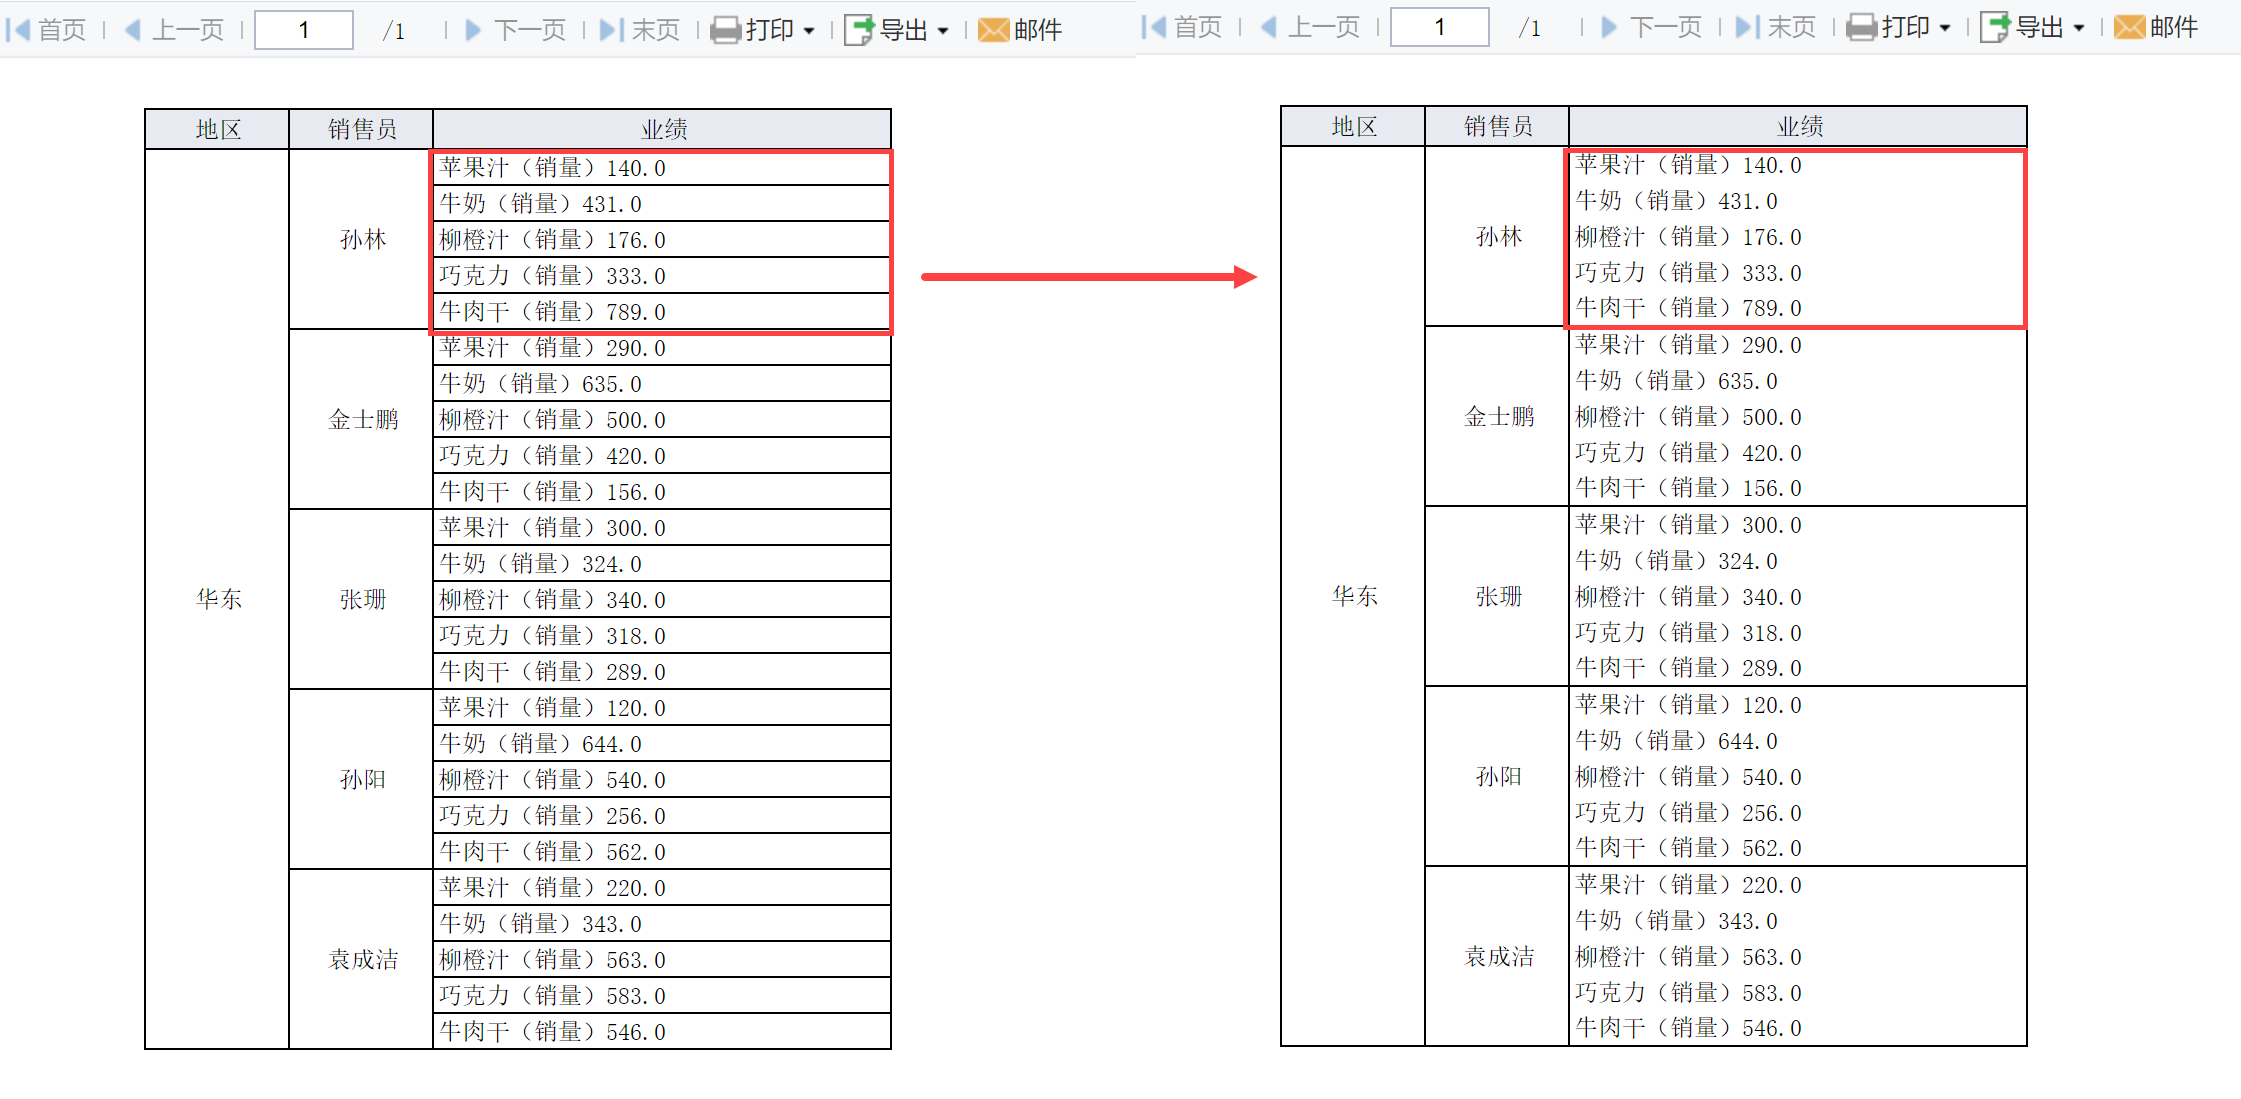Click printer icon in left toolbar
The width and height of the screenshot is (2241, 1099).
click(726, 30)
